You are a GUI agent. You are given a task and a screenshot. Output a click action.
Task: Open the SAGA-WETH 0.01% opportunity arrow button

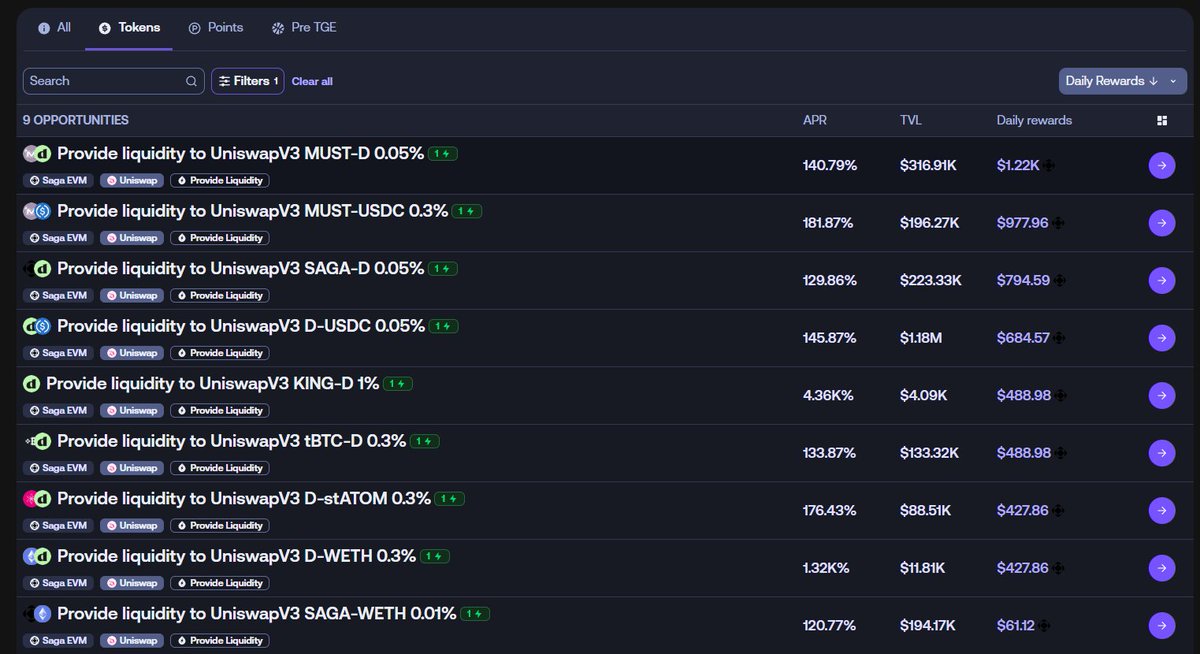[1161, 626]
